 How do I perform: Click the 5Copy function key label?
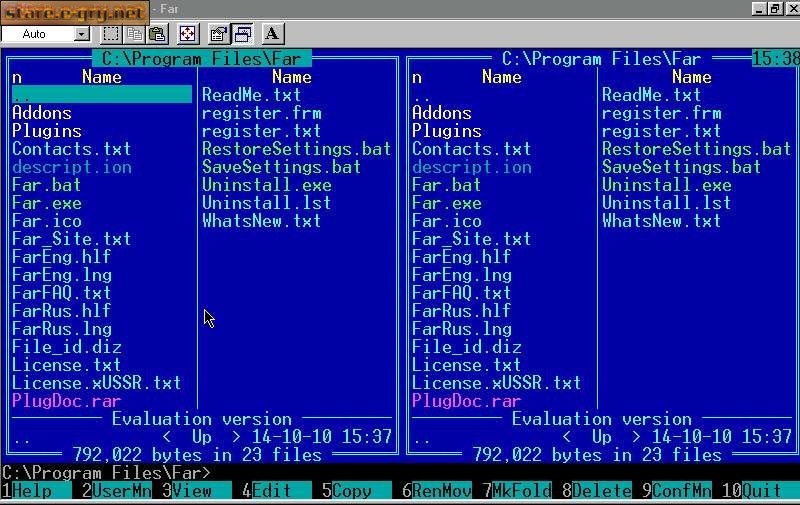click(x=357, y=491)
